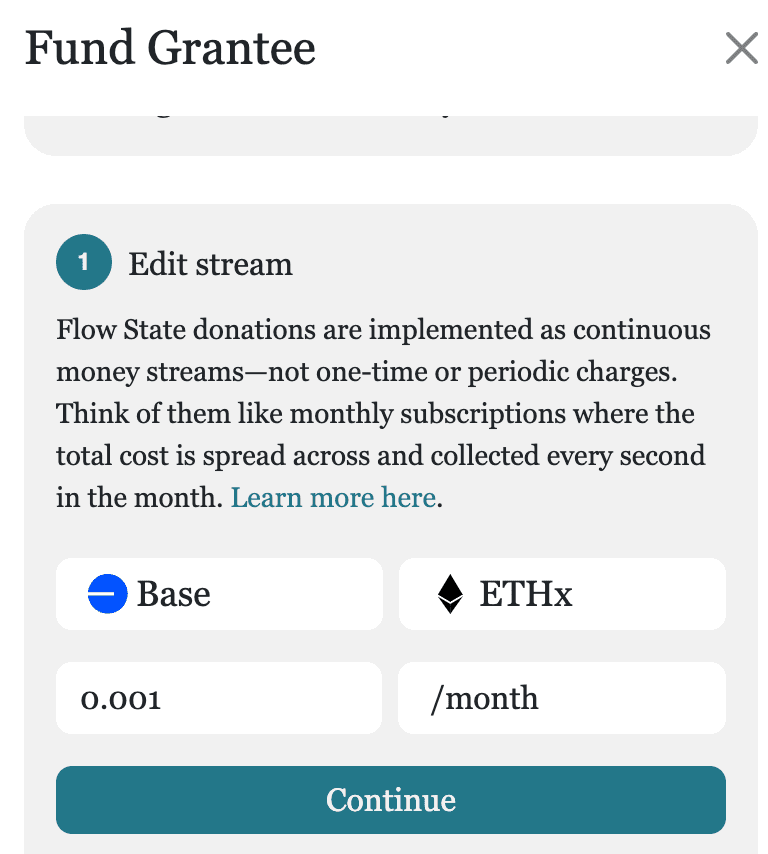The height and width of the screenshot is (854, 768).
Task: Open the ETHx token selector
Action: (x=562, y=594)
